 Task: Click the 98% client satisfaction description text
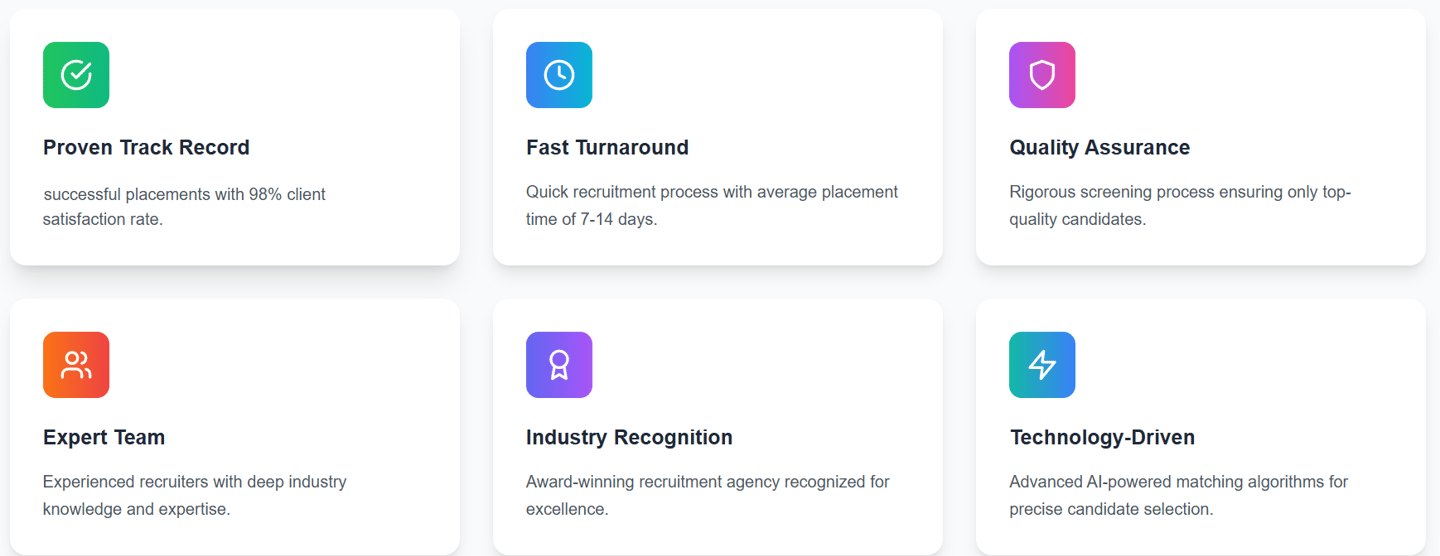tap(184, 206)
